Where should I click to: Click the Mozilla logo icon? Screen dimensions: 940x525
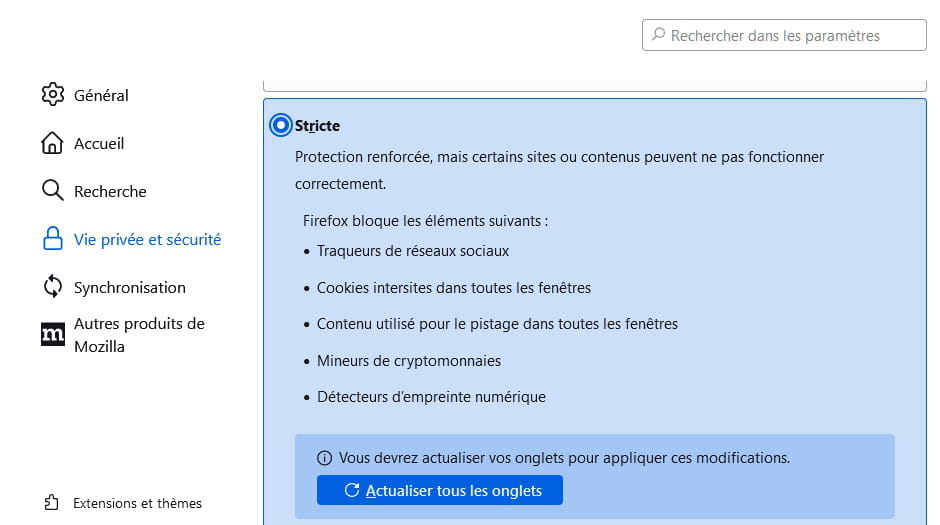(52, 335)
